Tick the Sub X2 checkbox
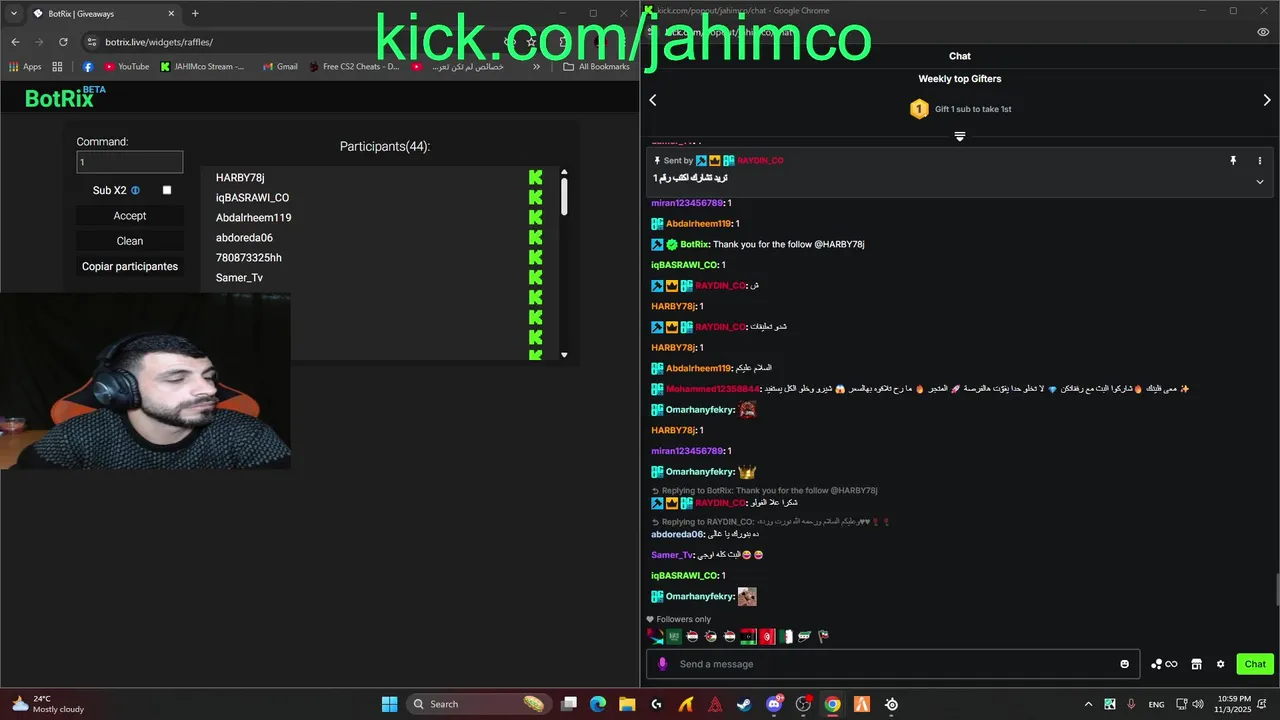 pyautogui.click(x=167, y=190)
